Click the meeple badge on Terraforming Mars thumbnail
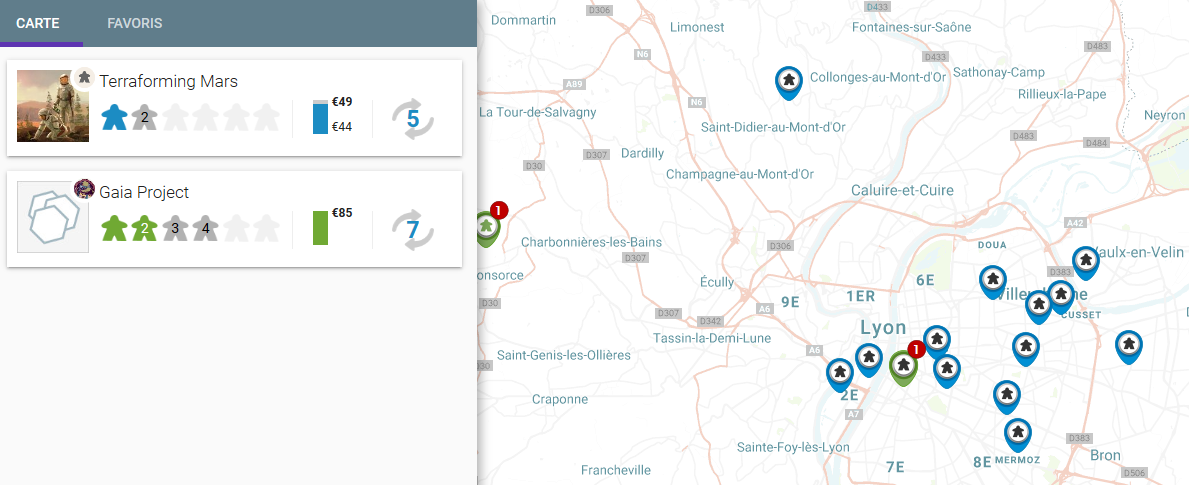 coord(84,77)
